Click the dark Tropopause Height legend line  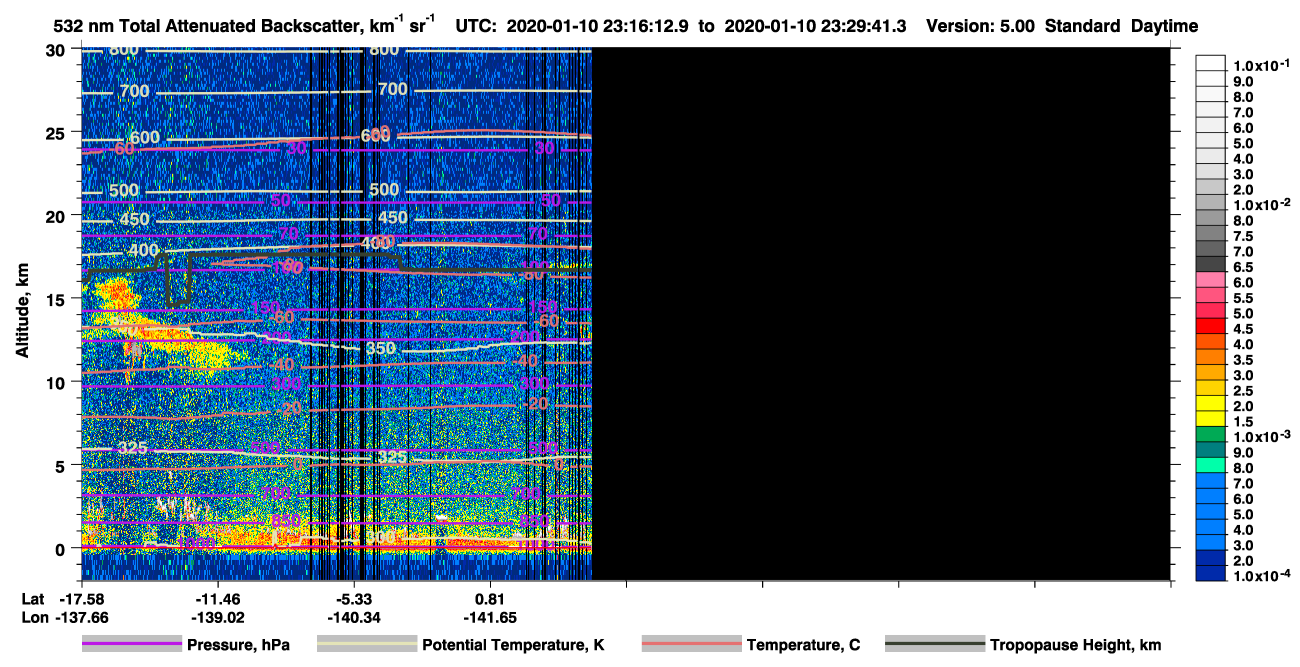(934, 645)
